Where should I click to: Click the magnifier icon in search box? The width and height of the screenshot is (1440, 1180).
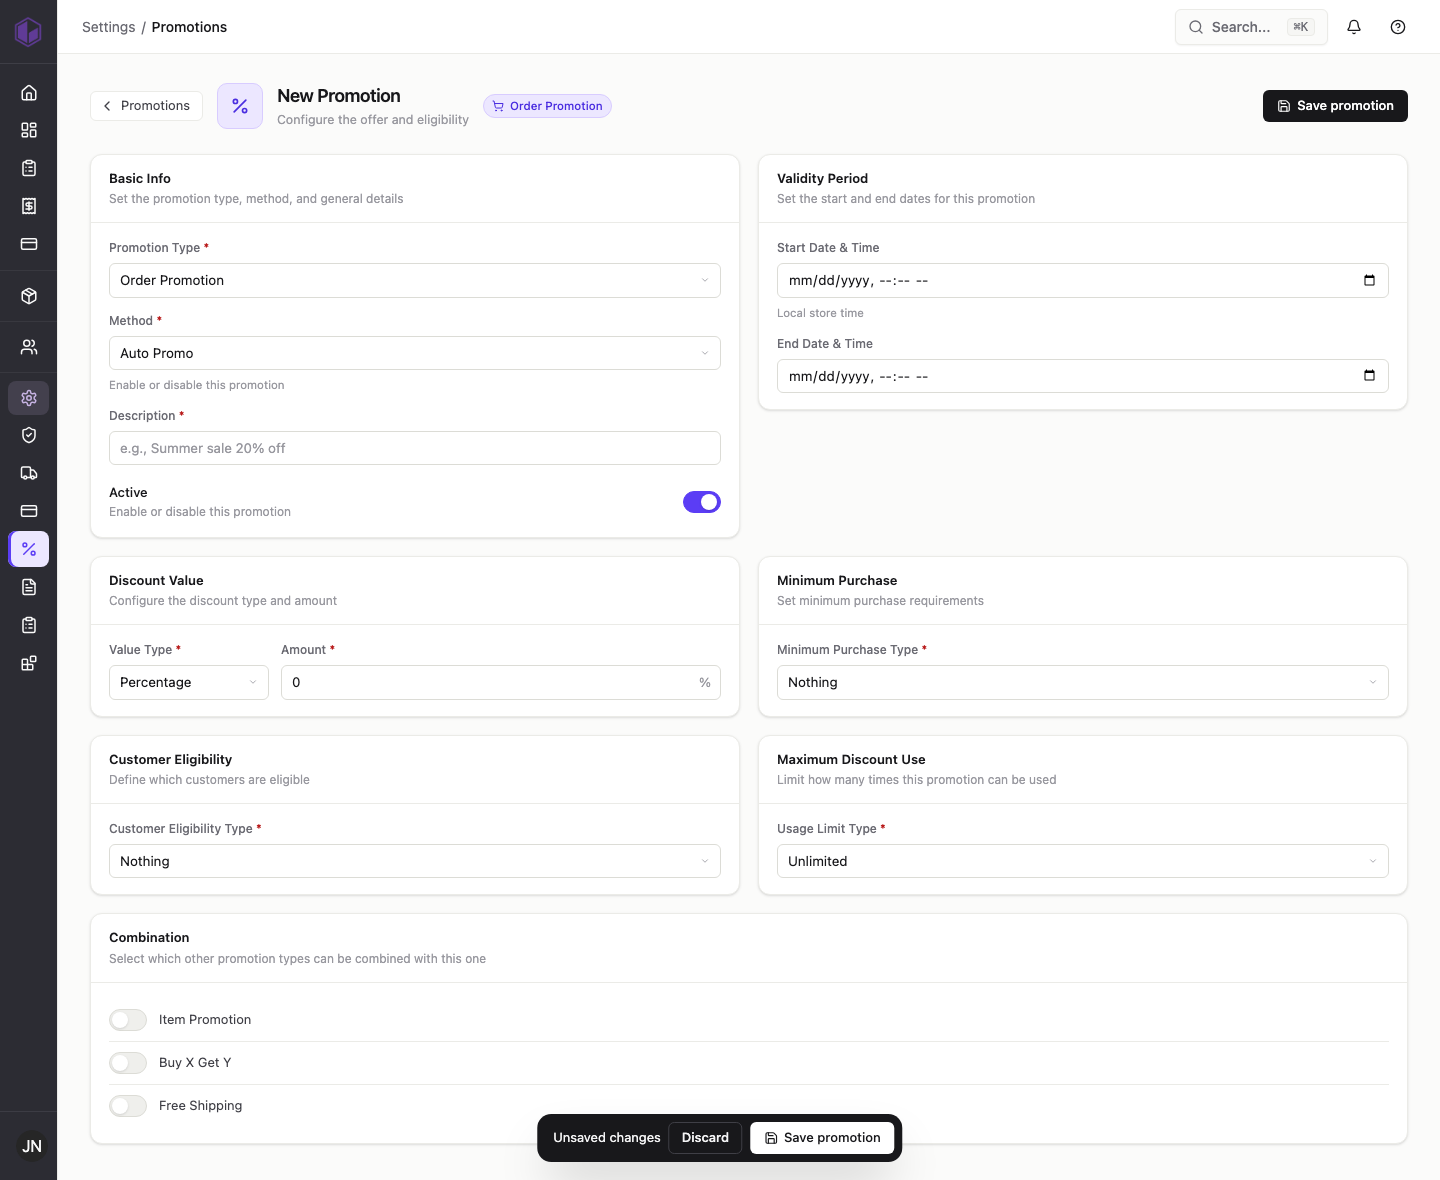[1196, 27]
